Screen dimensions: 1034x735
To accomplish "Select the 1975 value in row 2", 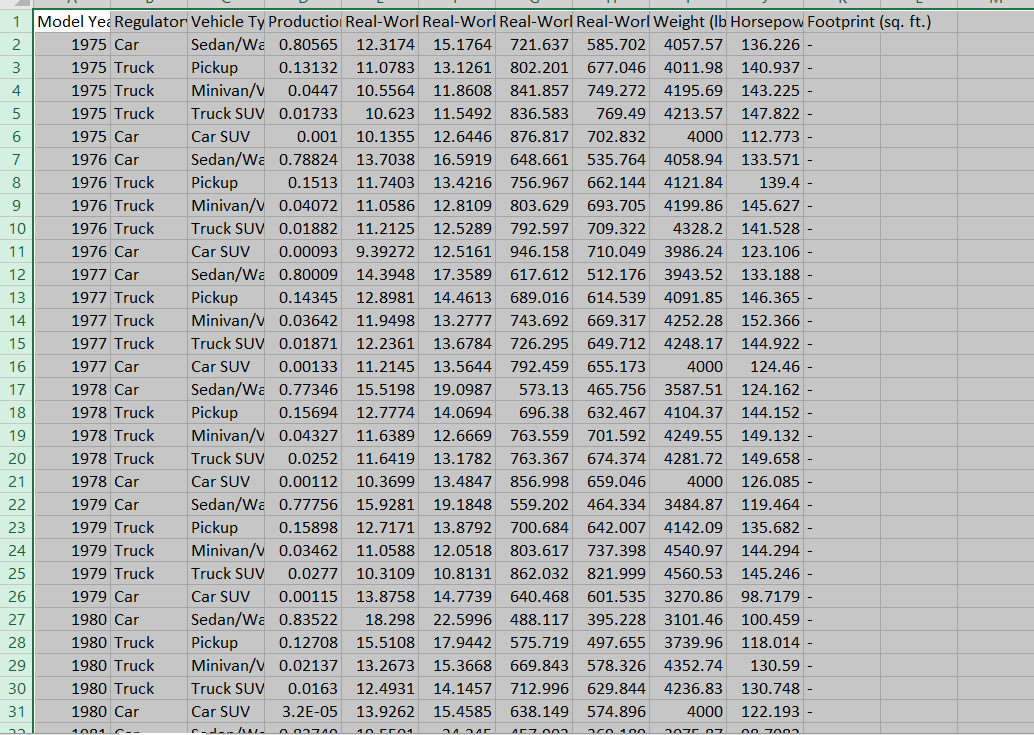I will click(x=72, y=44).
